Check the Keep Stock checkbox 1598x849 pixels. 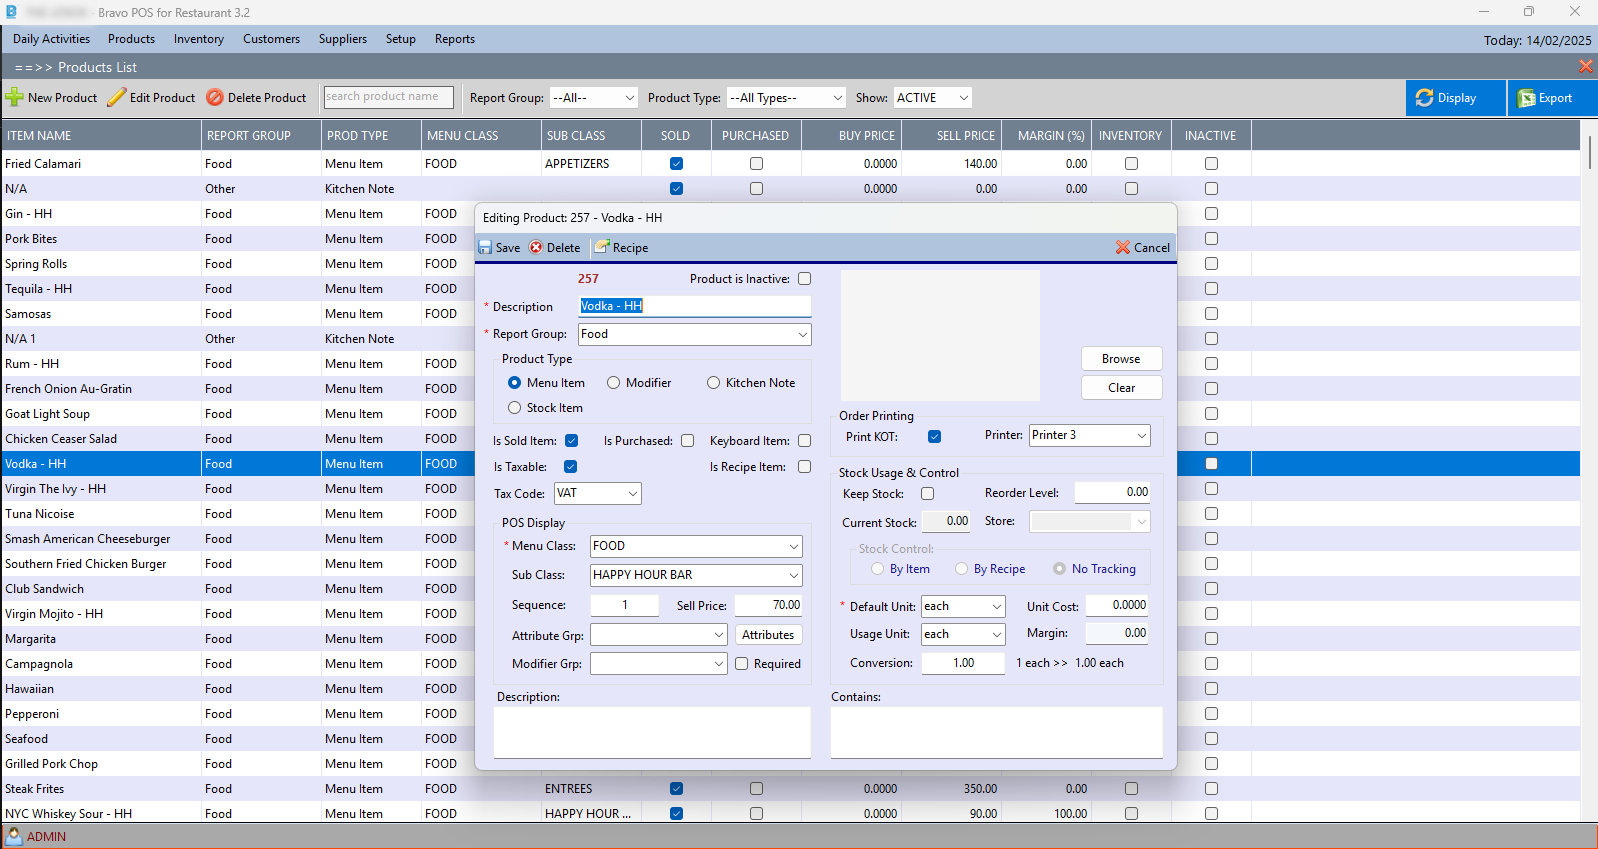928,494
